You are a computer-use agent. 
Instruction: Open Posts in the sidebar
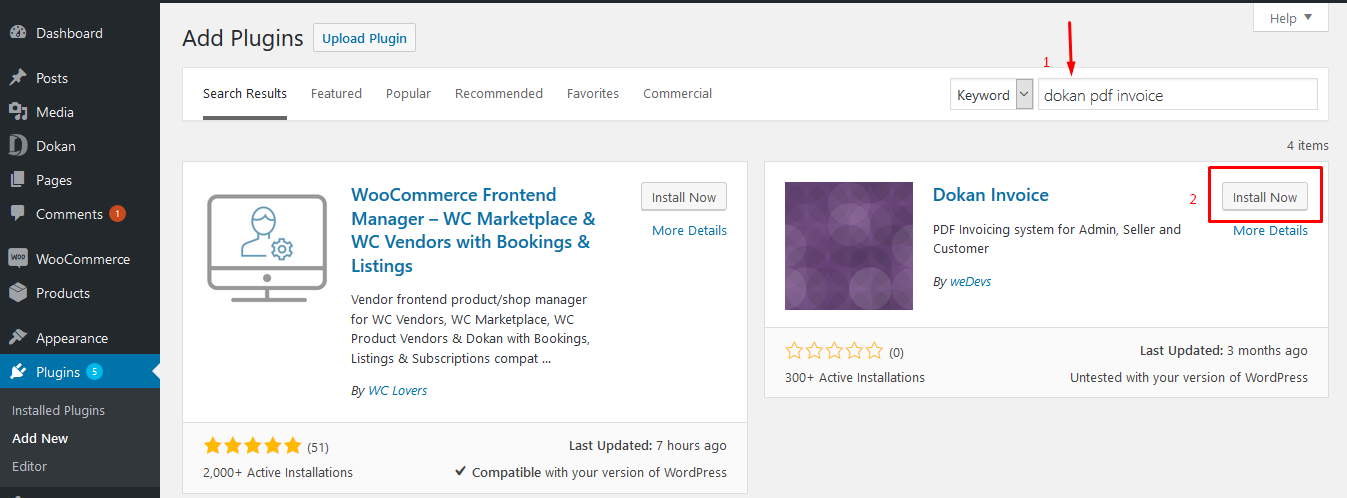52,78
